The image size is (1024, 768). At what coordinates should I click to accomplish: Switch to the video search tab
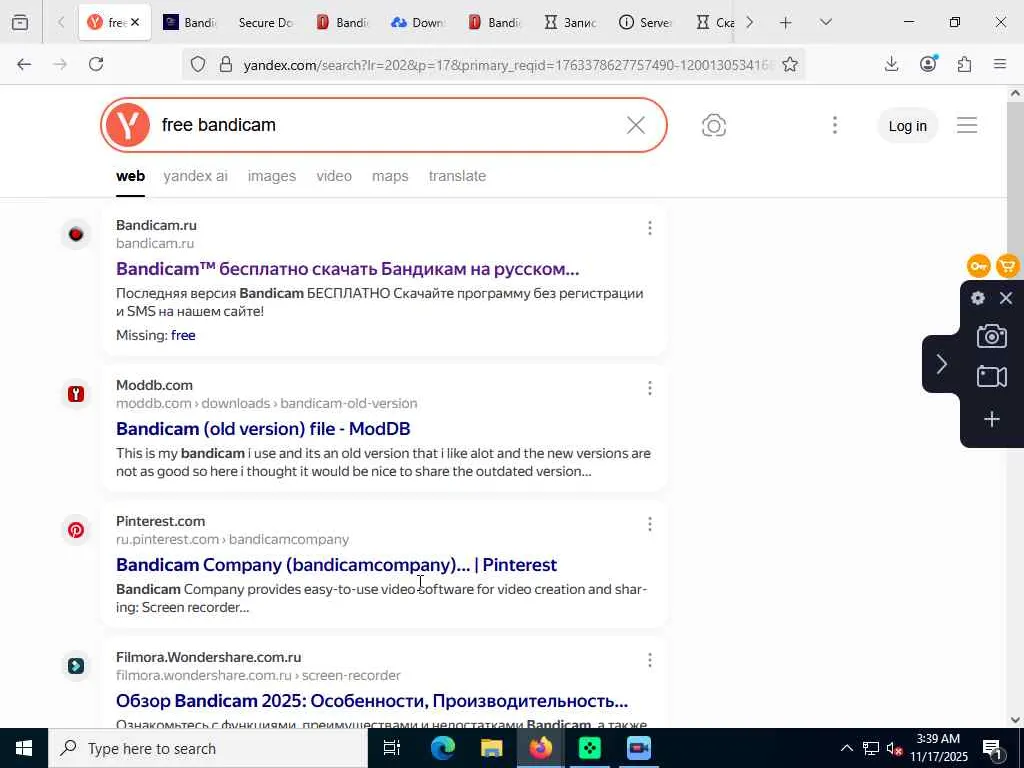click(334, 176)
